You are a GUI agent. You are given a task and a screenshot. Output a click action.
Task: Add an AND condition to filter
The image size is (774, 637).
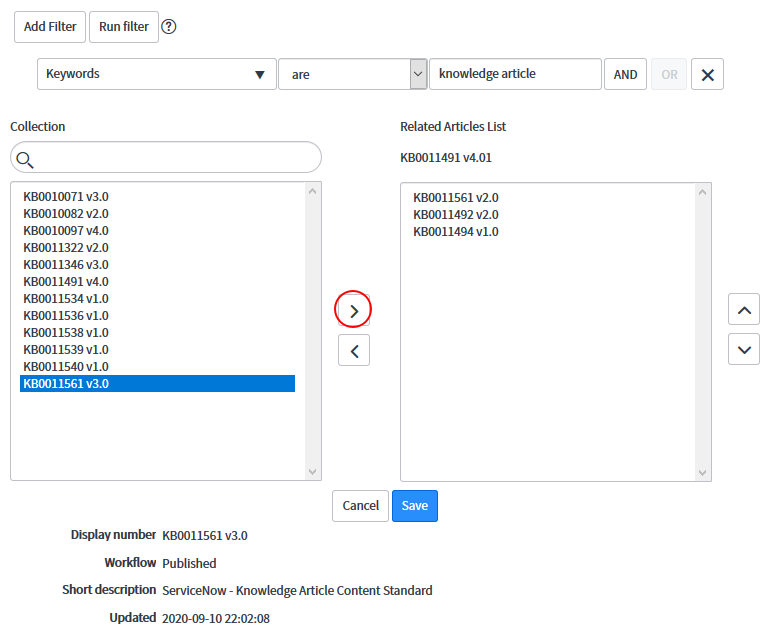click(x=625, y=75)
